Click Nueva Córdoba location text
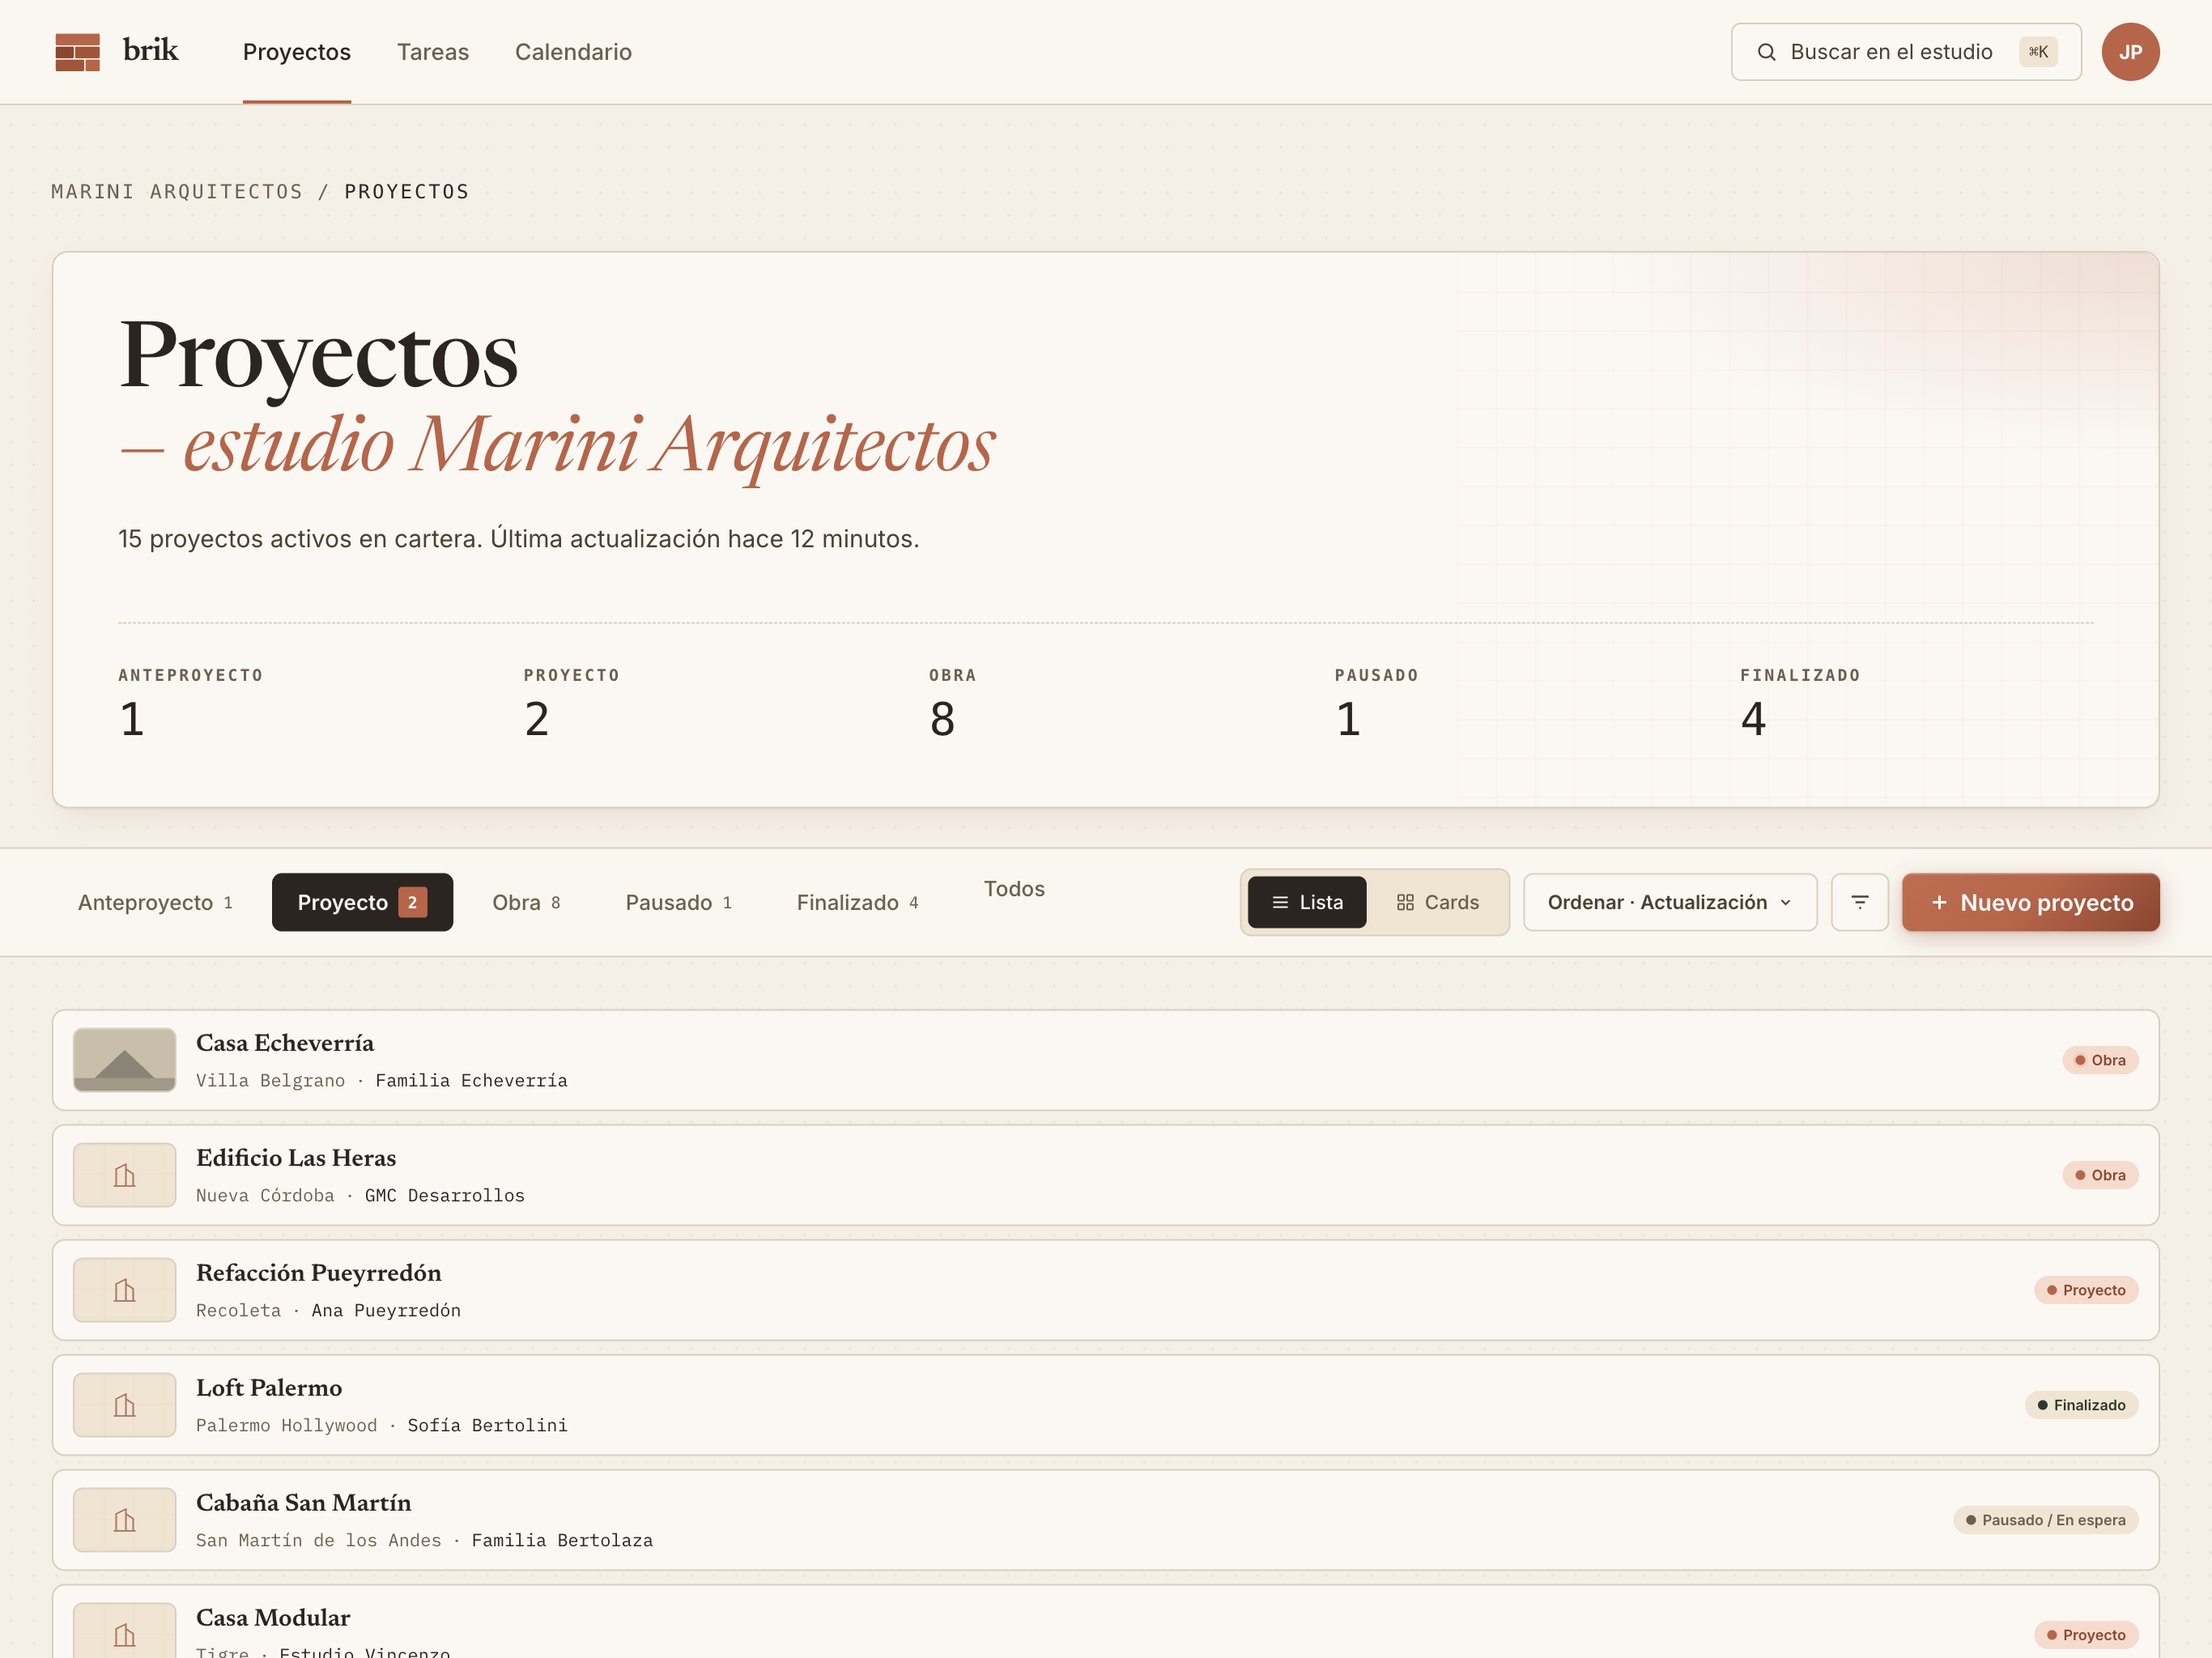Screen dimensions: 2212x1658 (265, 1195)
